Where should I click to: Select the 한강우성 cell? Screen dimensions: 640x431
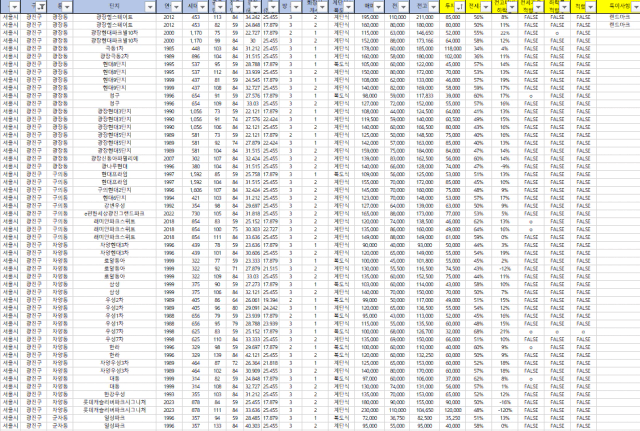click(x=115, y=394)
